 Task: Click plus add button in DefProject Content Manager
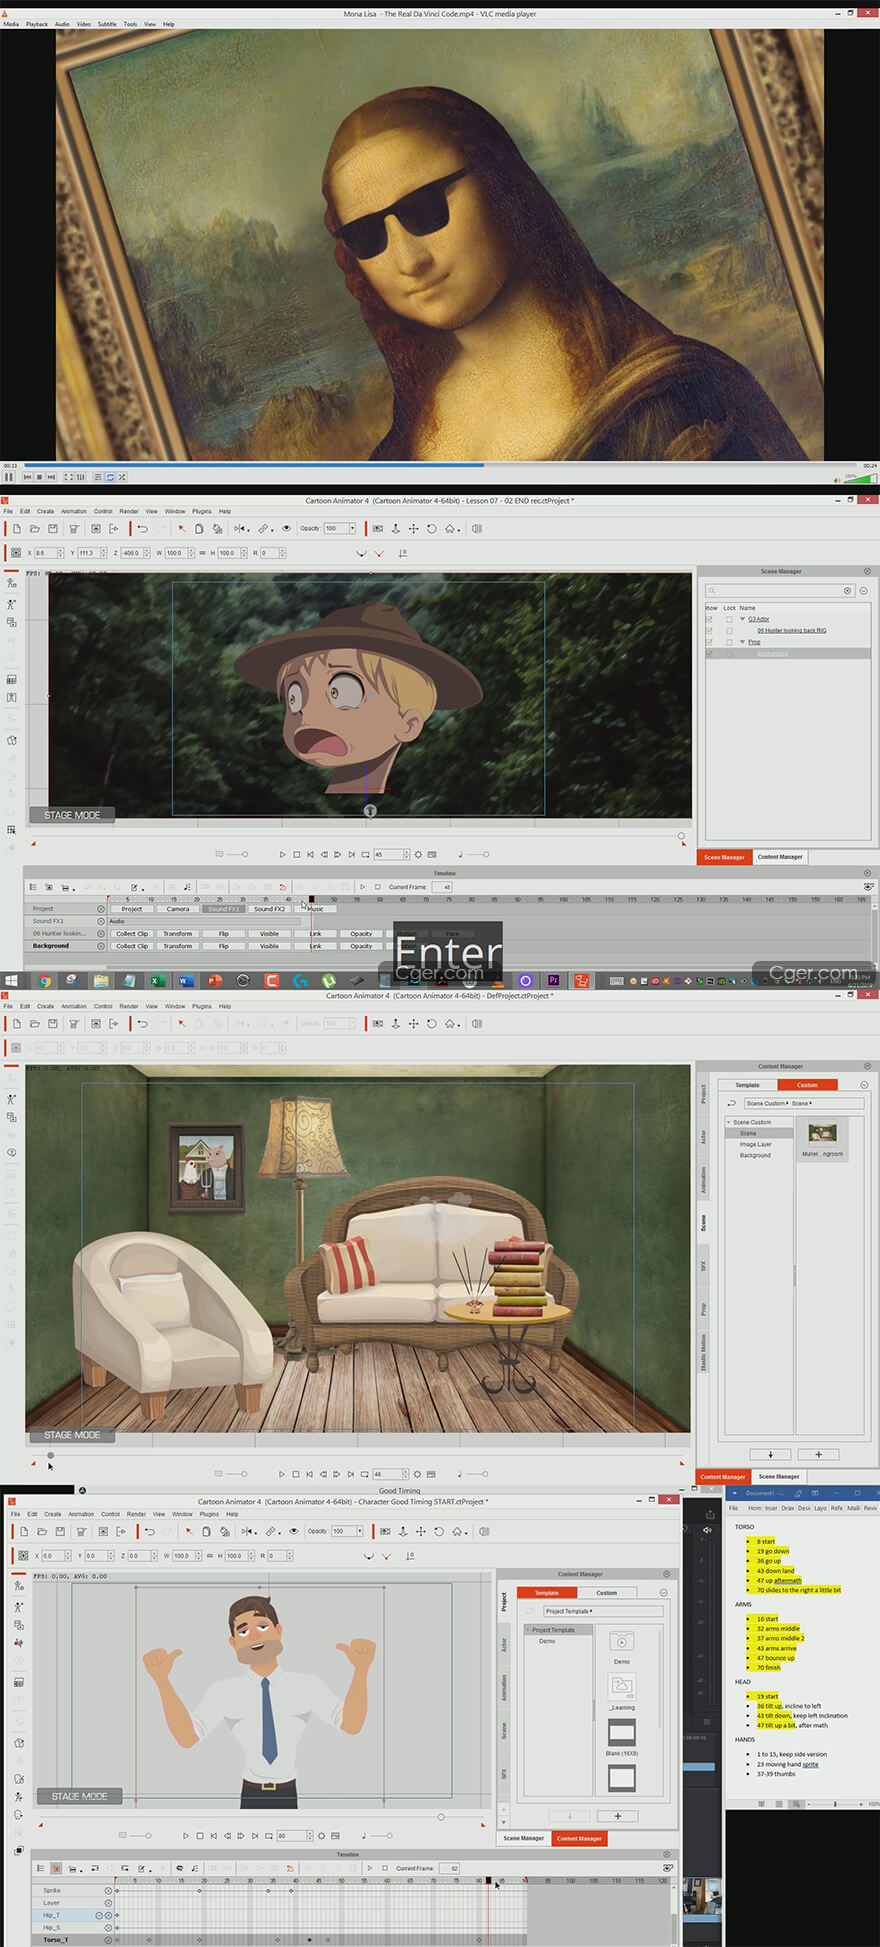click(819, 1455)
